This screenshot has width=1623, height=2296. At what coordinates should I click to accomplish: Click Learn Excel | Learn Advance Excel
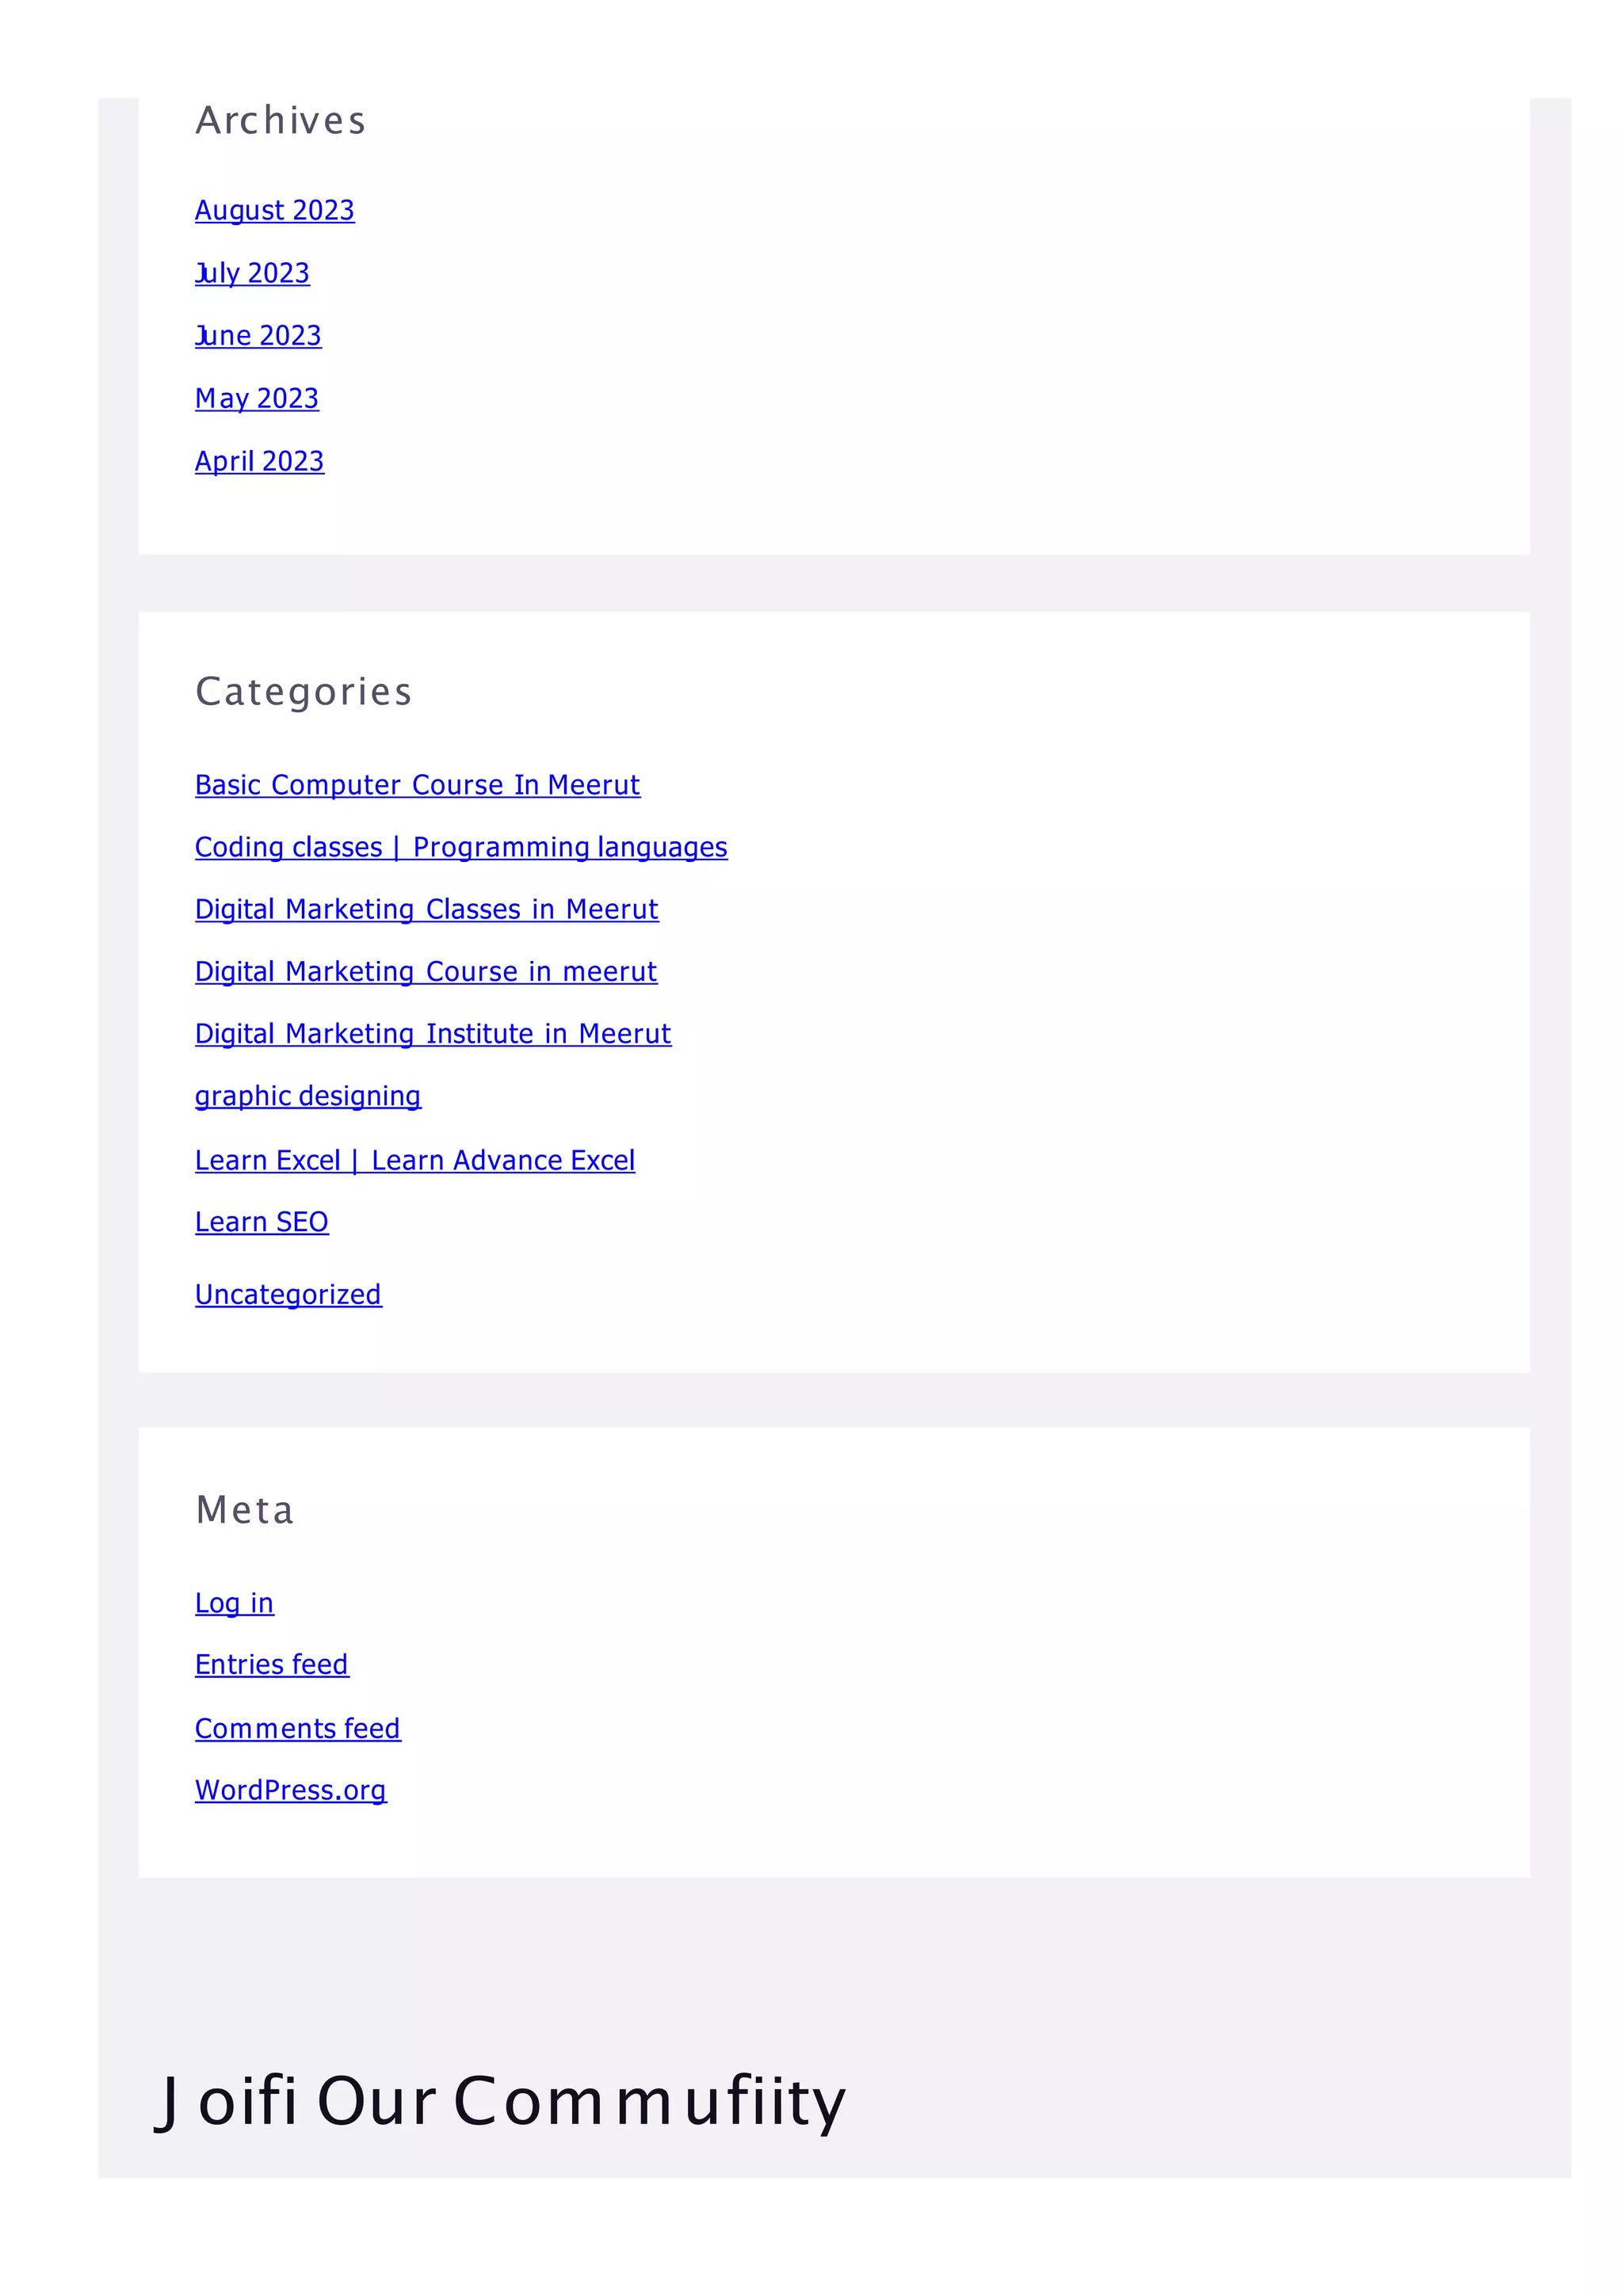point(415,1160)
